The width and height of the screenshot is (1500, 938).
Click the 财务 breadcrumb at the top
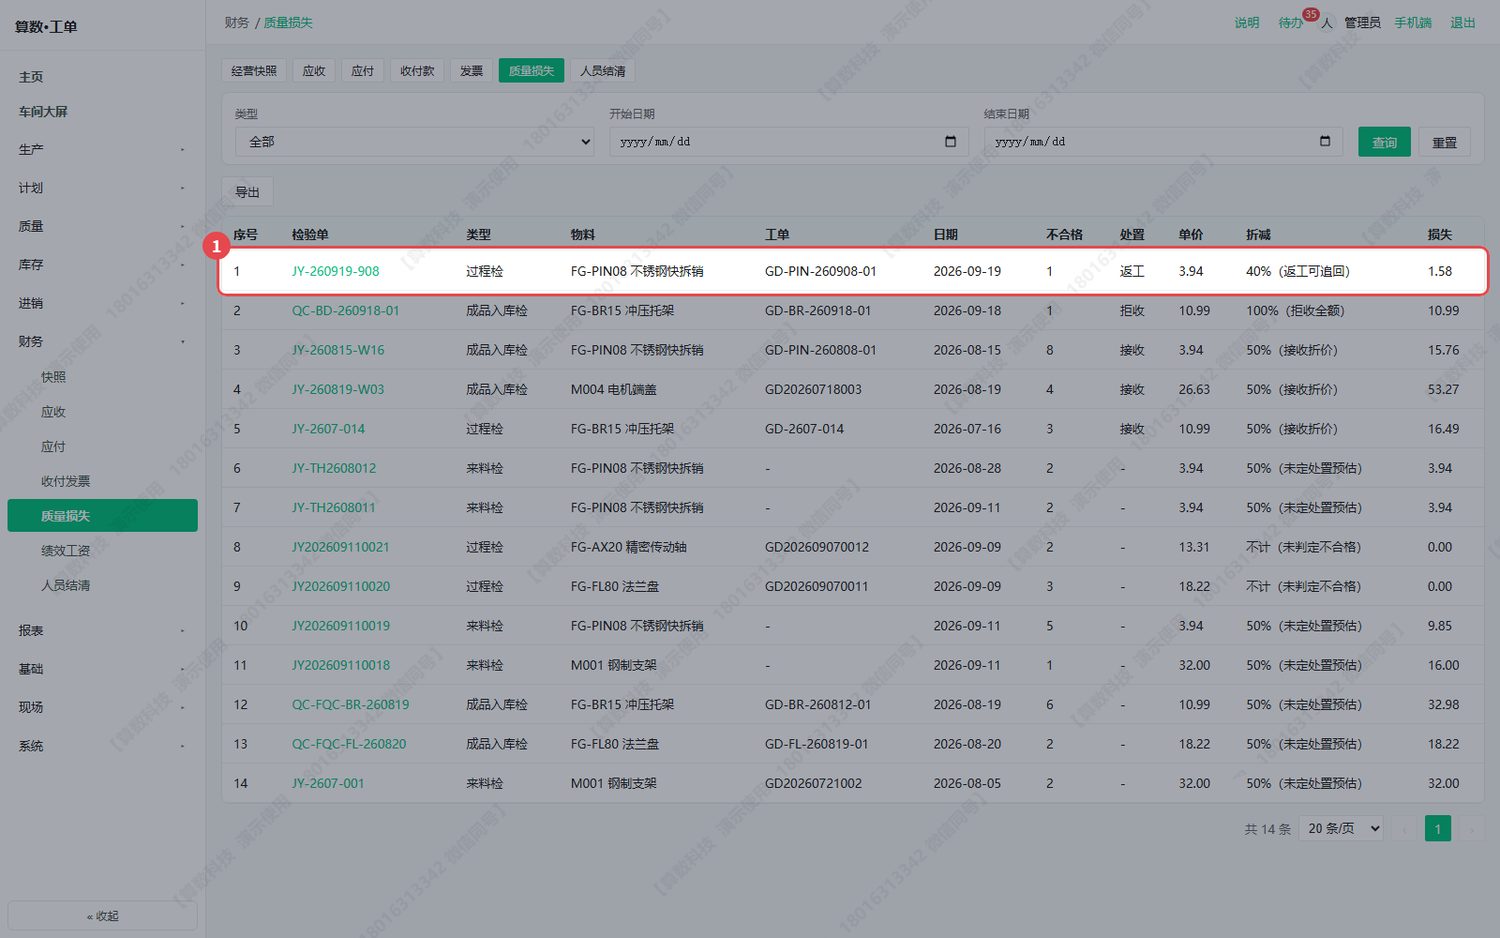pos(237,23)
